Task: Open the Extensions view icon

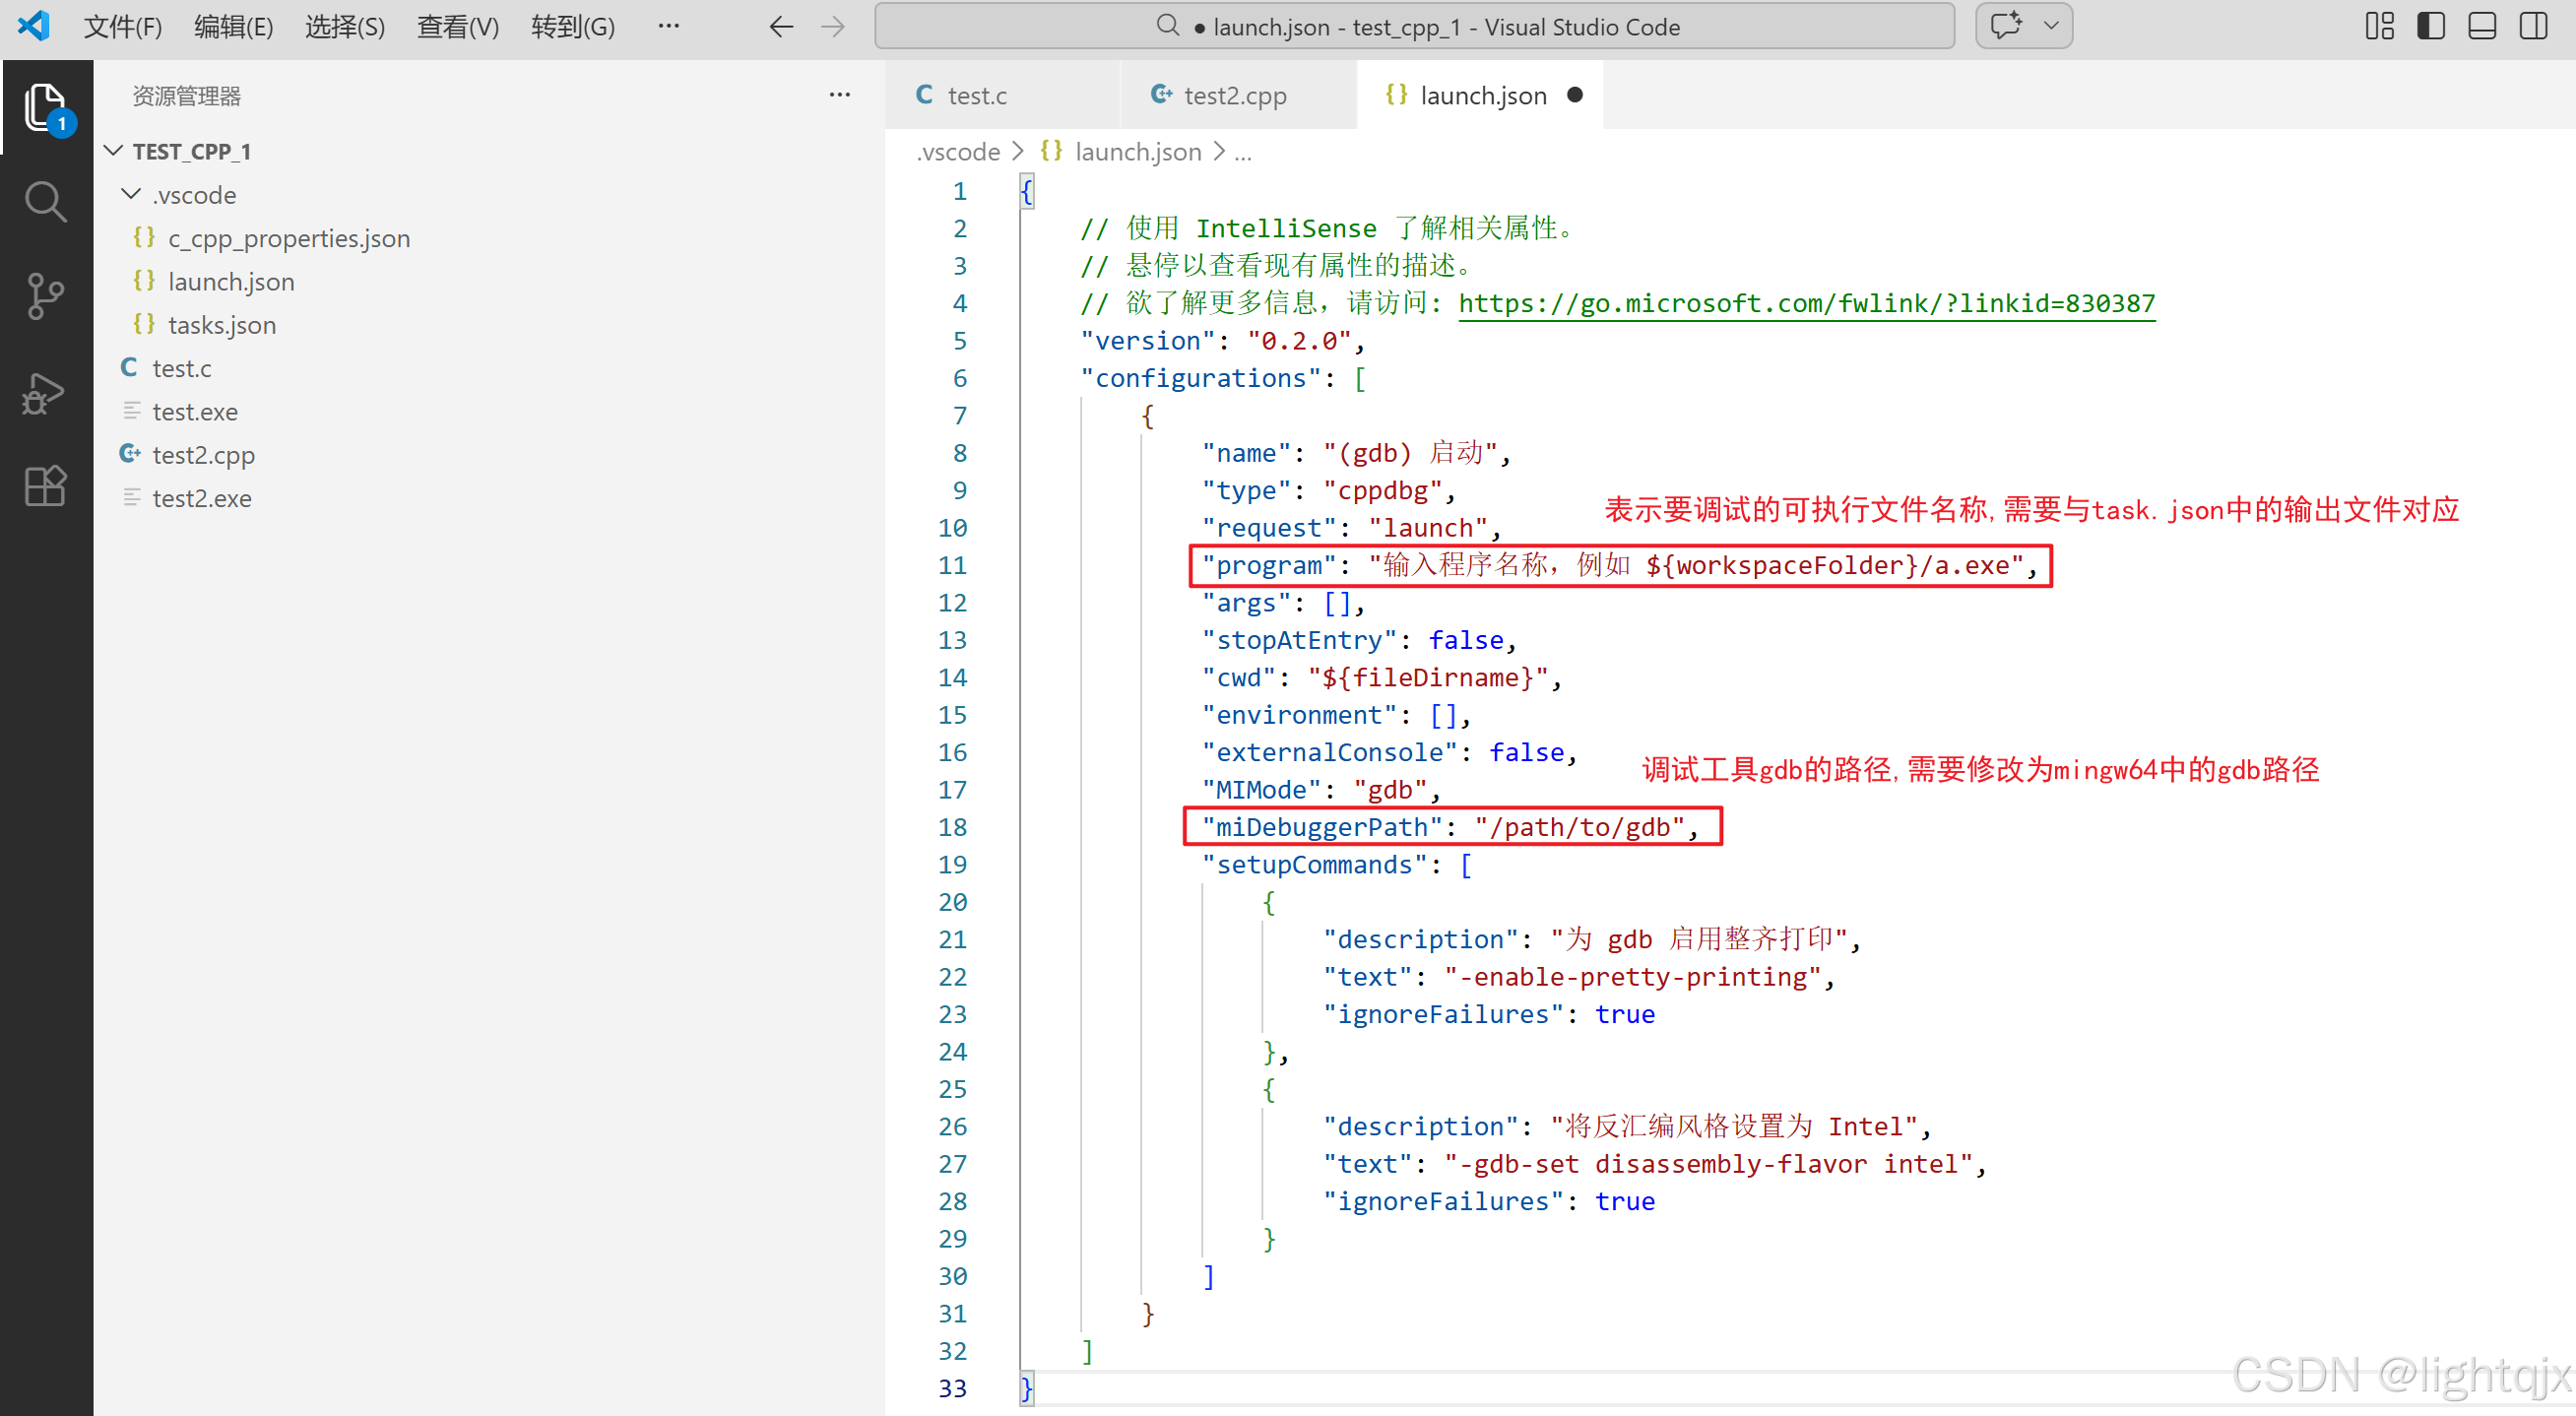Action: coord(45,487)
